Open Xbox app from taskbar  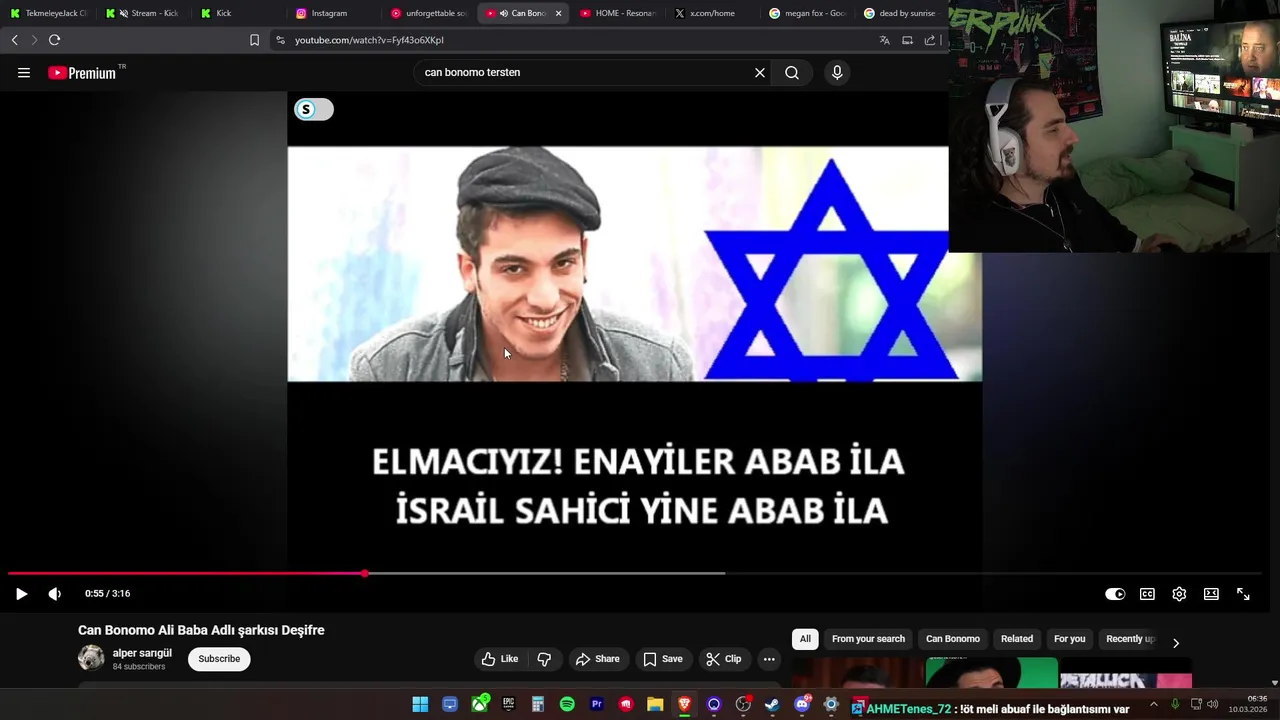pos(480,705)
